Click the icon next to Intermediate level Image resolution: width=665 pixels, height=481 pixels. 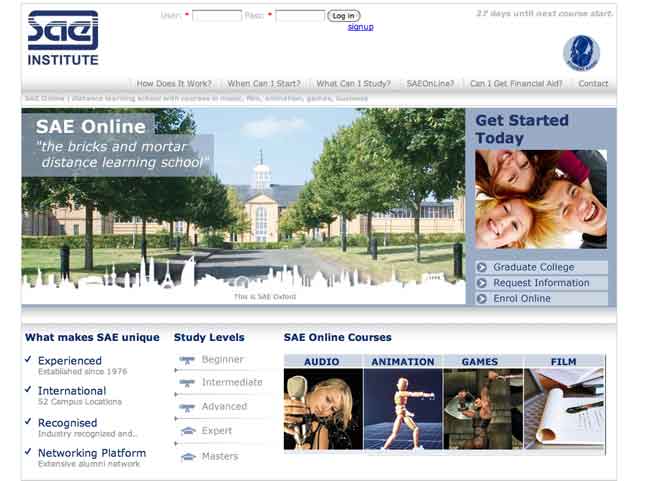(187, 383)
